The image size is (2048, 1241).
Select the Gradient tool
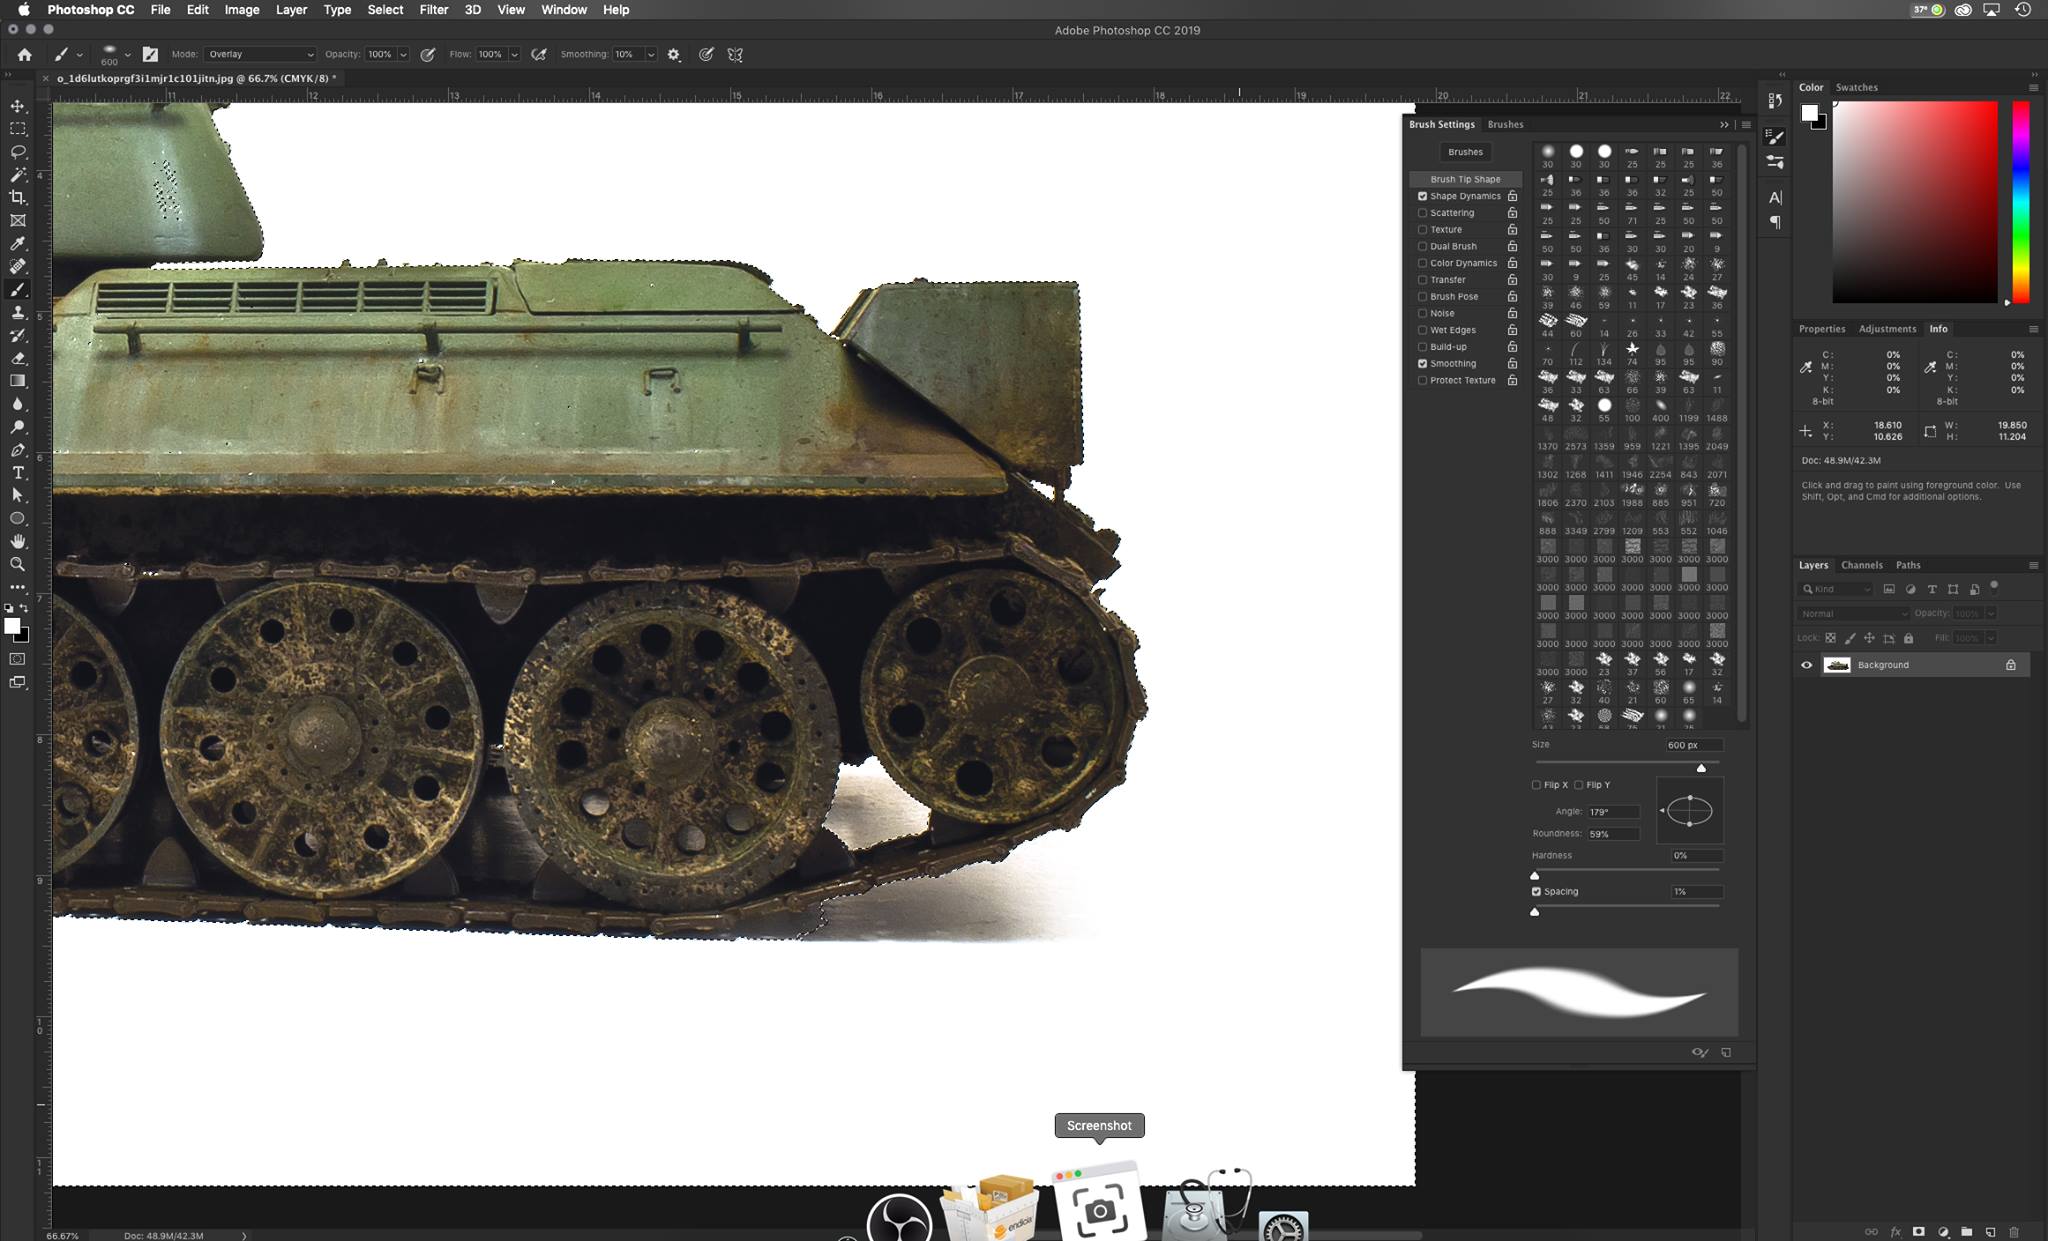pos(18,381)
